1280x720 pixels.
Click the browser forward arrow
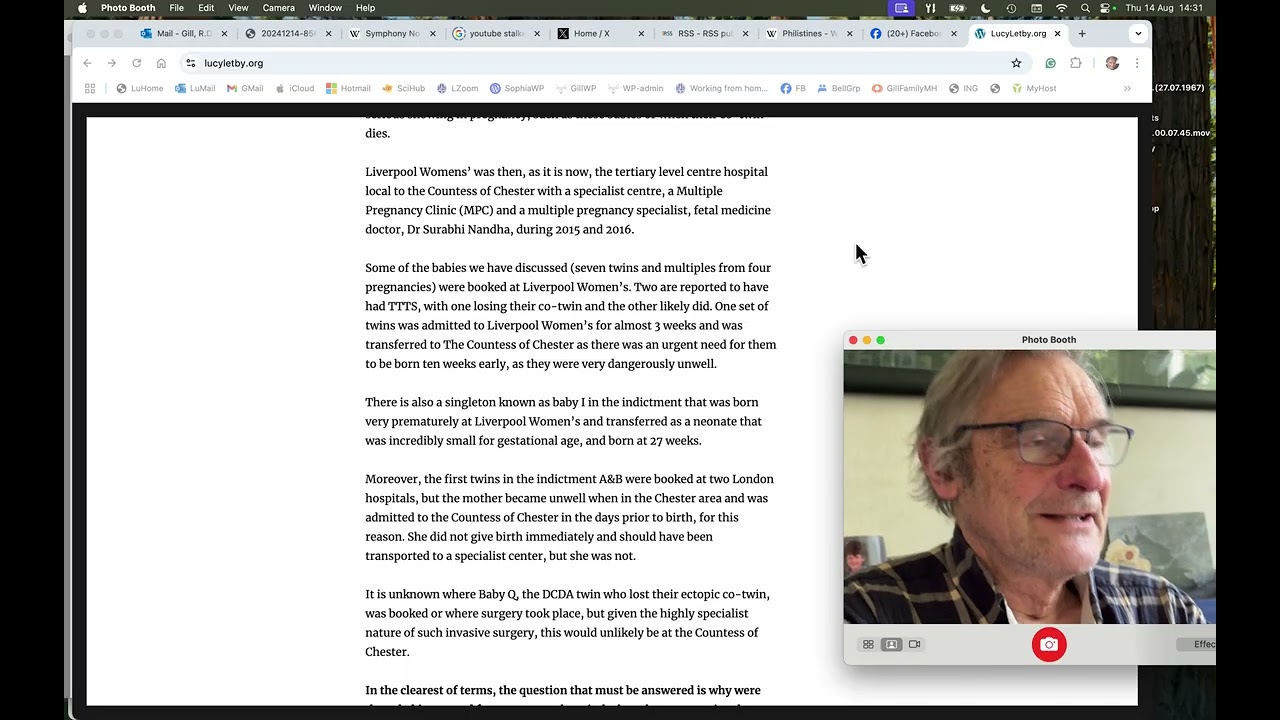111,63
